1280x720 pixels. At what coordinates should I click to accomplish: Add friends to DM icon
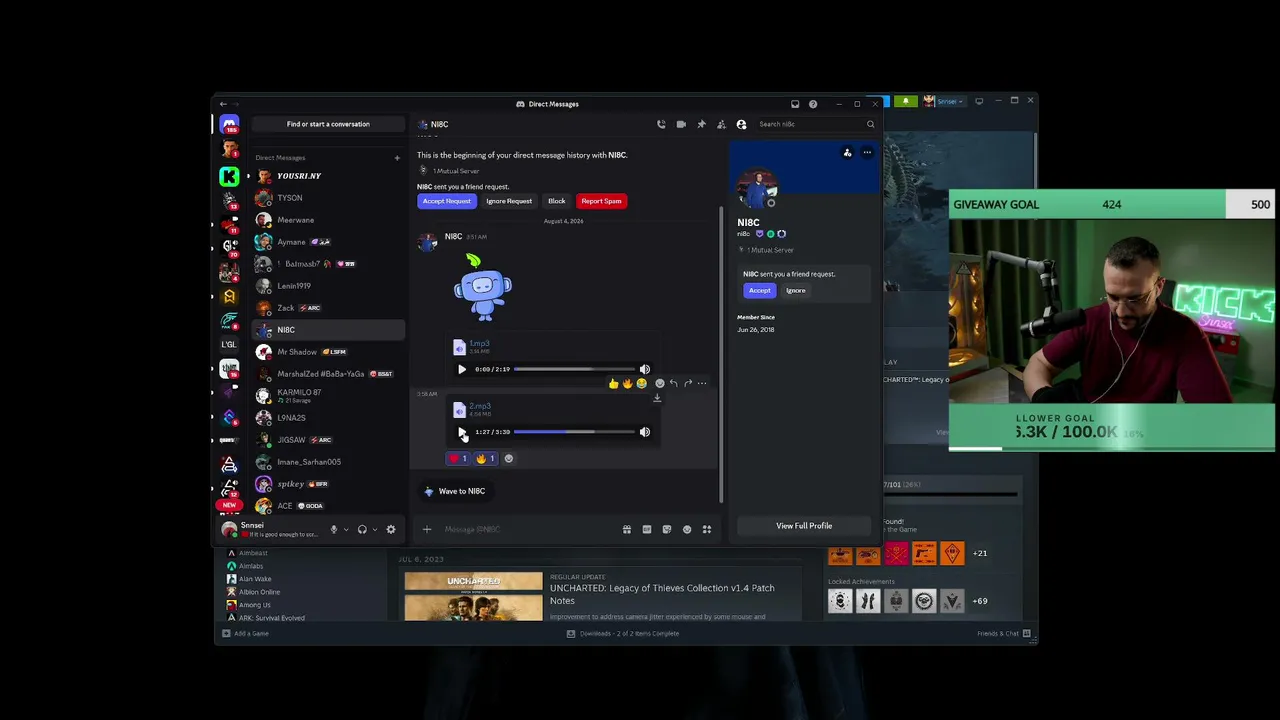pos(721,124)
